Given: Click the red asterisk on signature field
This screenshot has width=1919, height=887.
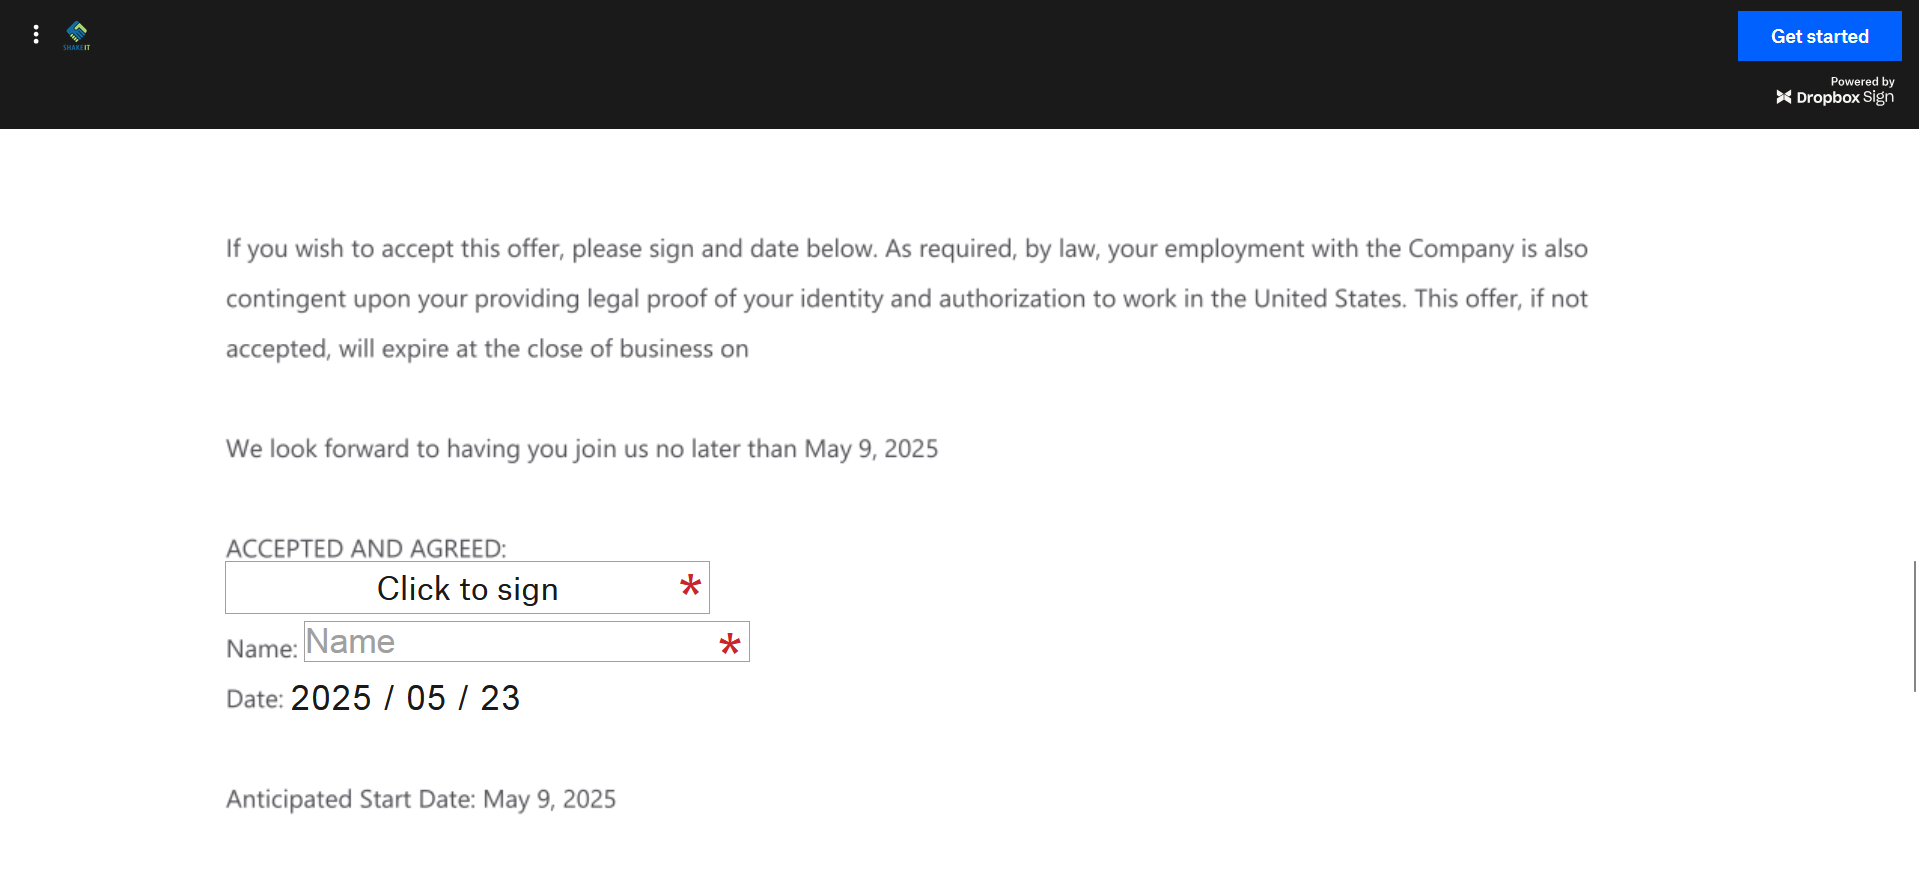Looking at the screenshot, I should click(x=690, y=586).
